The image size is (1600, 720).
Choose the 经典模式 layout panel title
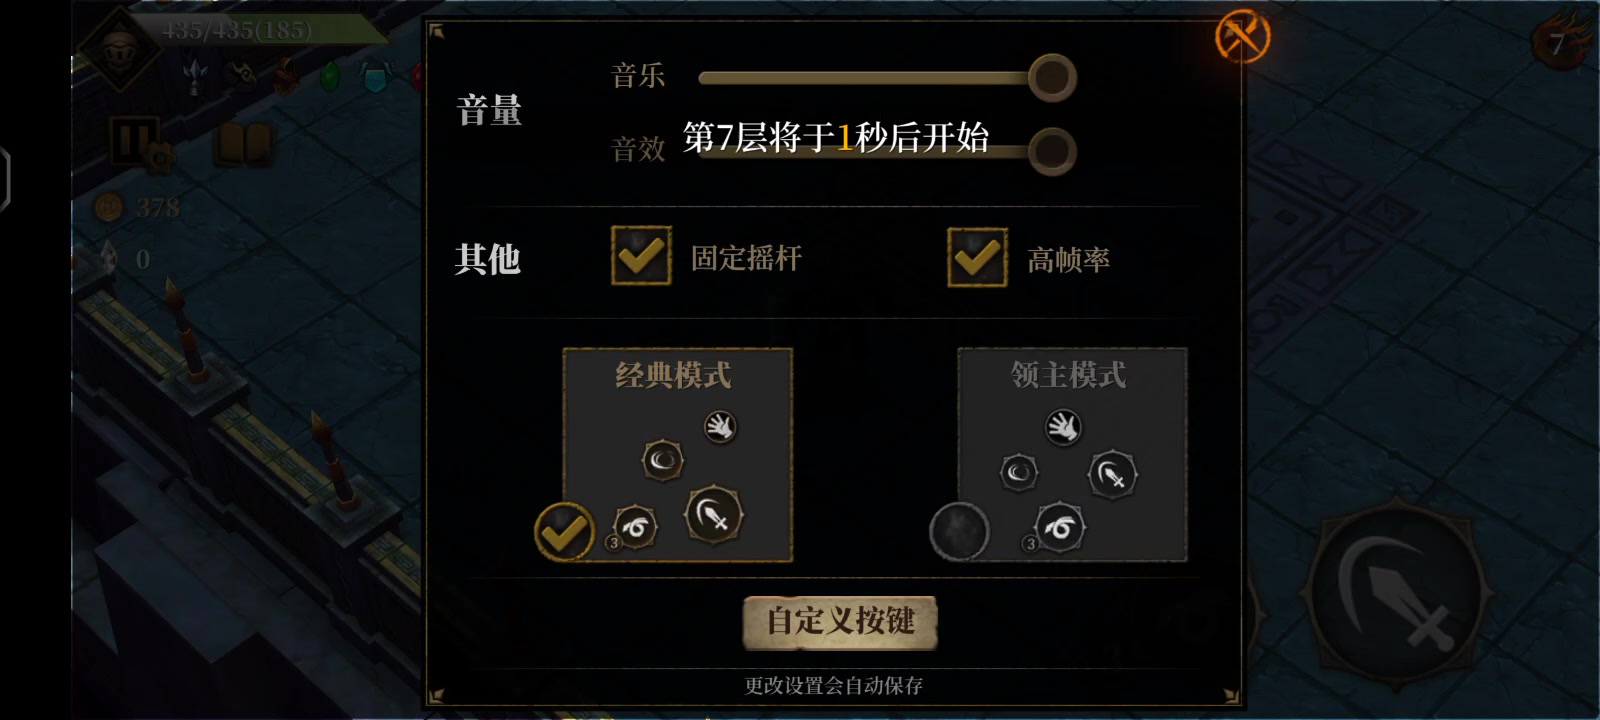(673, 375)
